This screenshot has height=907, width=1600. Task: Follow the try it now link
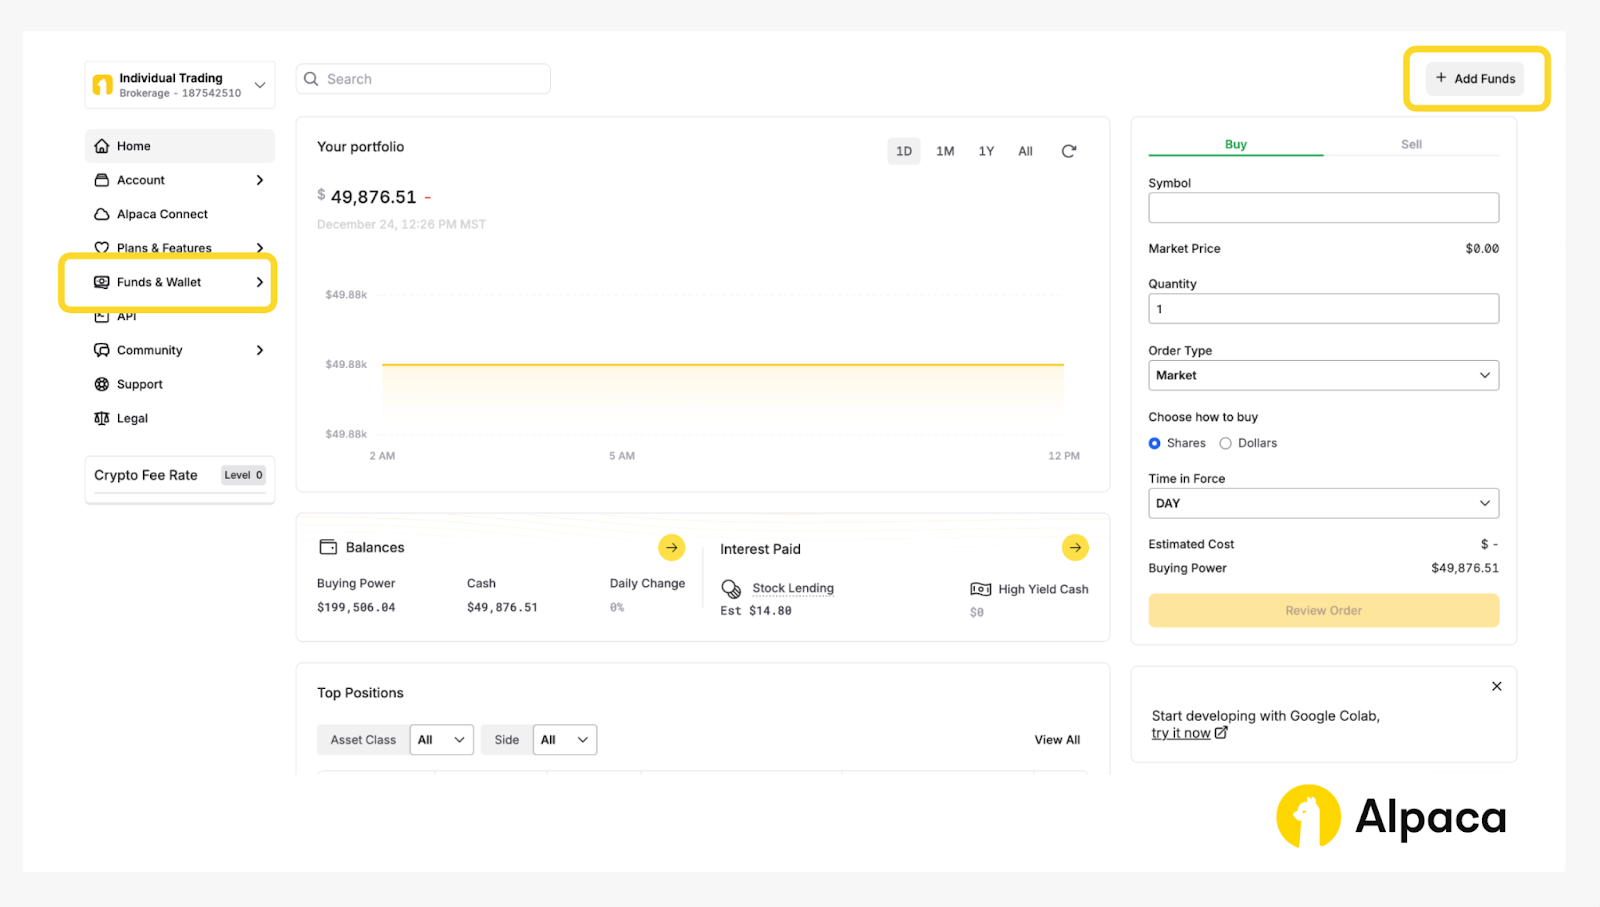tap(1181, 733)
